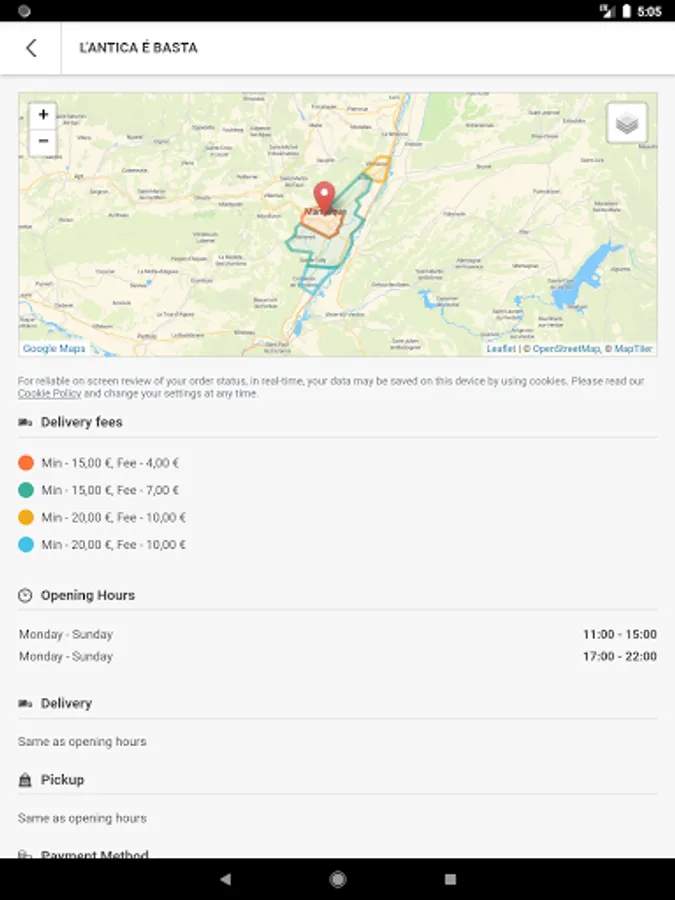Screen dimensions: 675x900
Task: Select the yellow delivery zone swatch
Action: pos(26,517)
